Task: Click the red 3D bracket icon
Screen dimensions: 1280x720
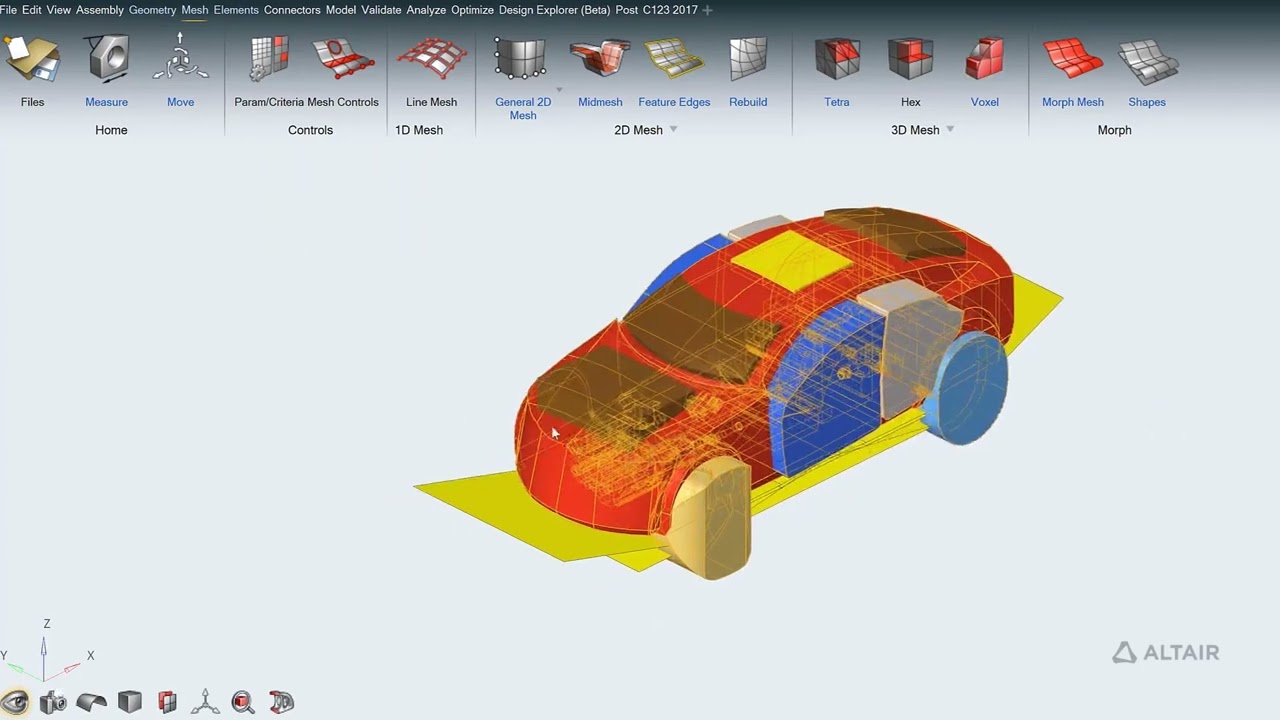Action: (281, 702)
